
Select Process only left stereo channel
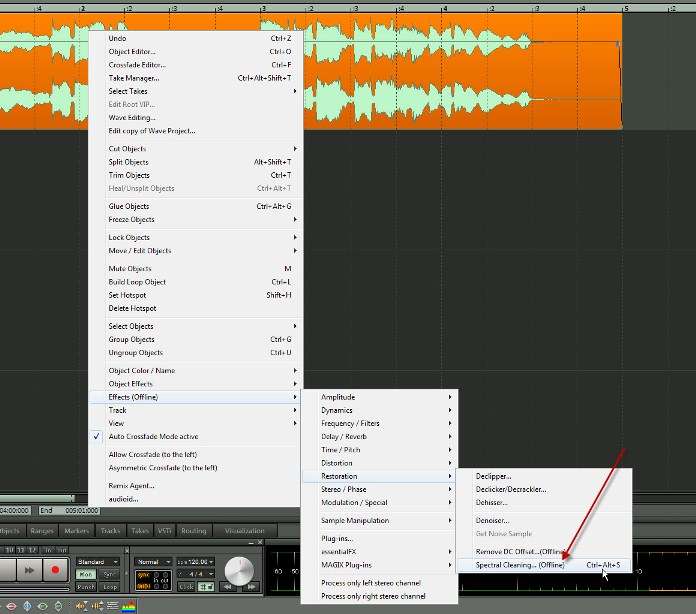380,583
